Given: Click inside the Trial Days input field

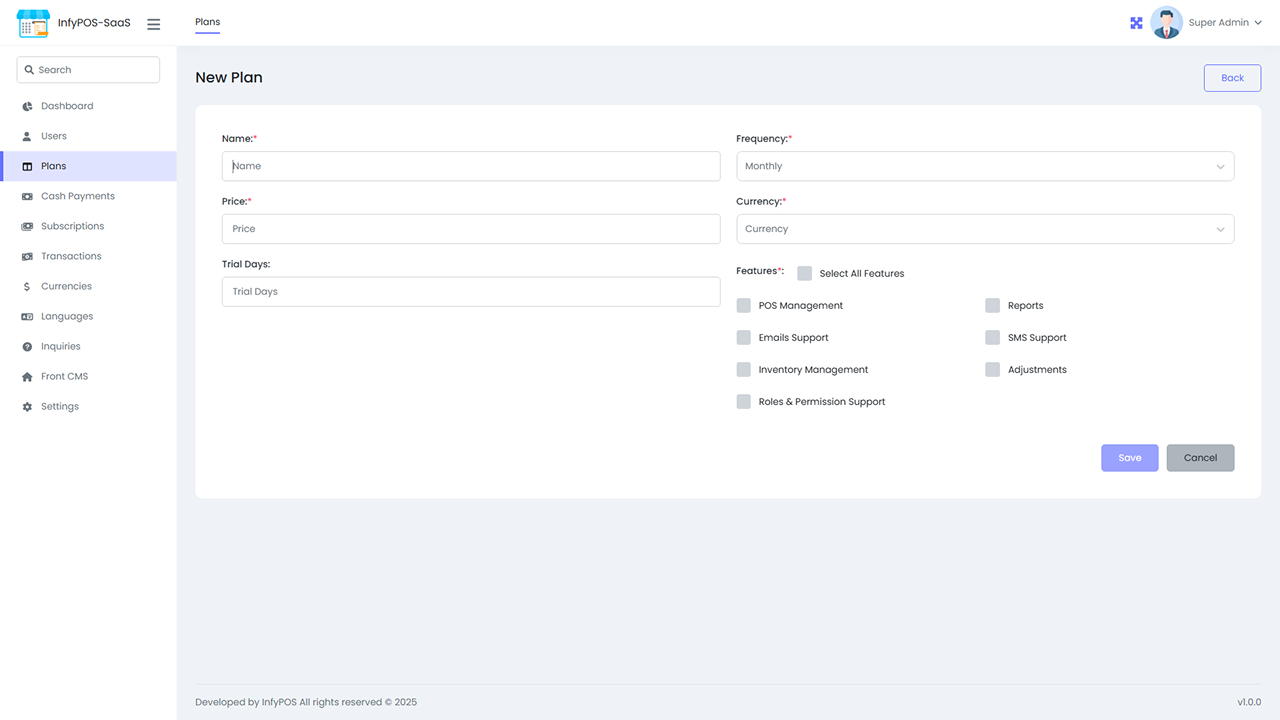Looking at the screenshot, I should pyautogui.click(x=470, y=291).
